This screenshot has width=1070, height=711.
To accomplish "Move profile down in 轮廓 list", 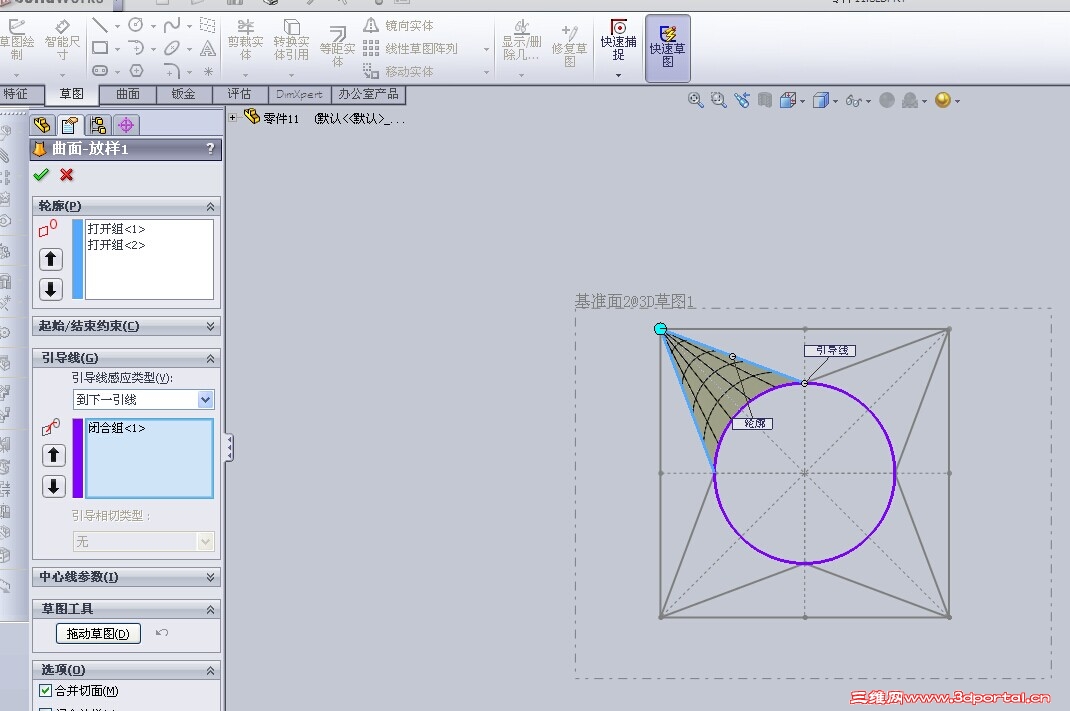I will [x=50, y=289].
